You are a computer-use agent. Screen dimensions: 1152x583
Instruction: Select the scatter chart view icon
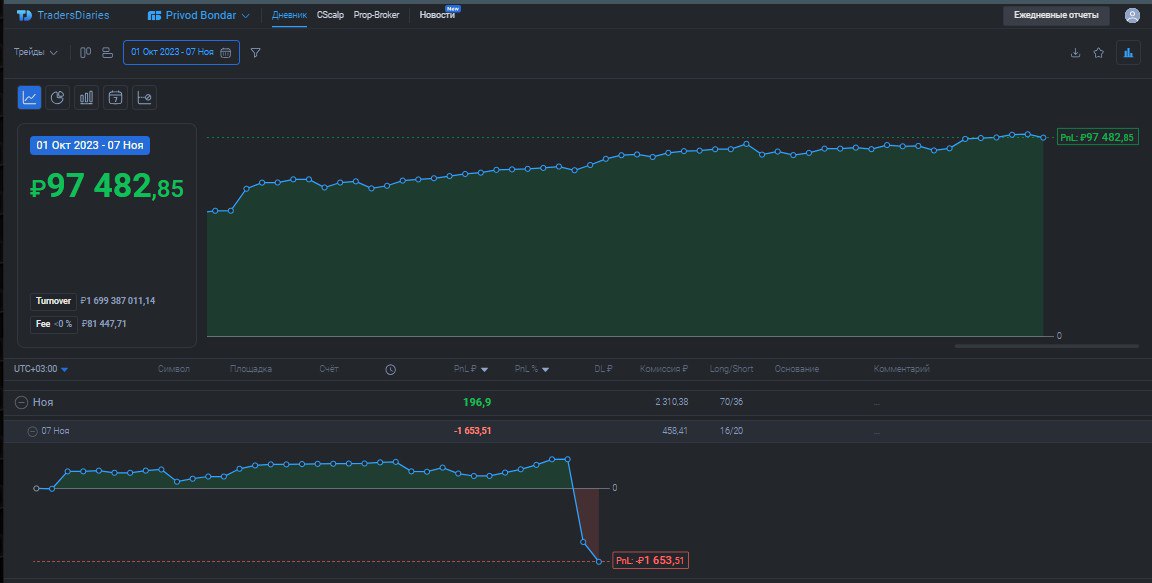point(144,98)
